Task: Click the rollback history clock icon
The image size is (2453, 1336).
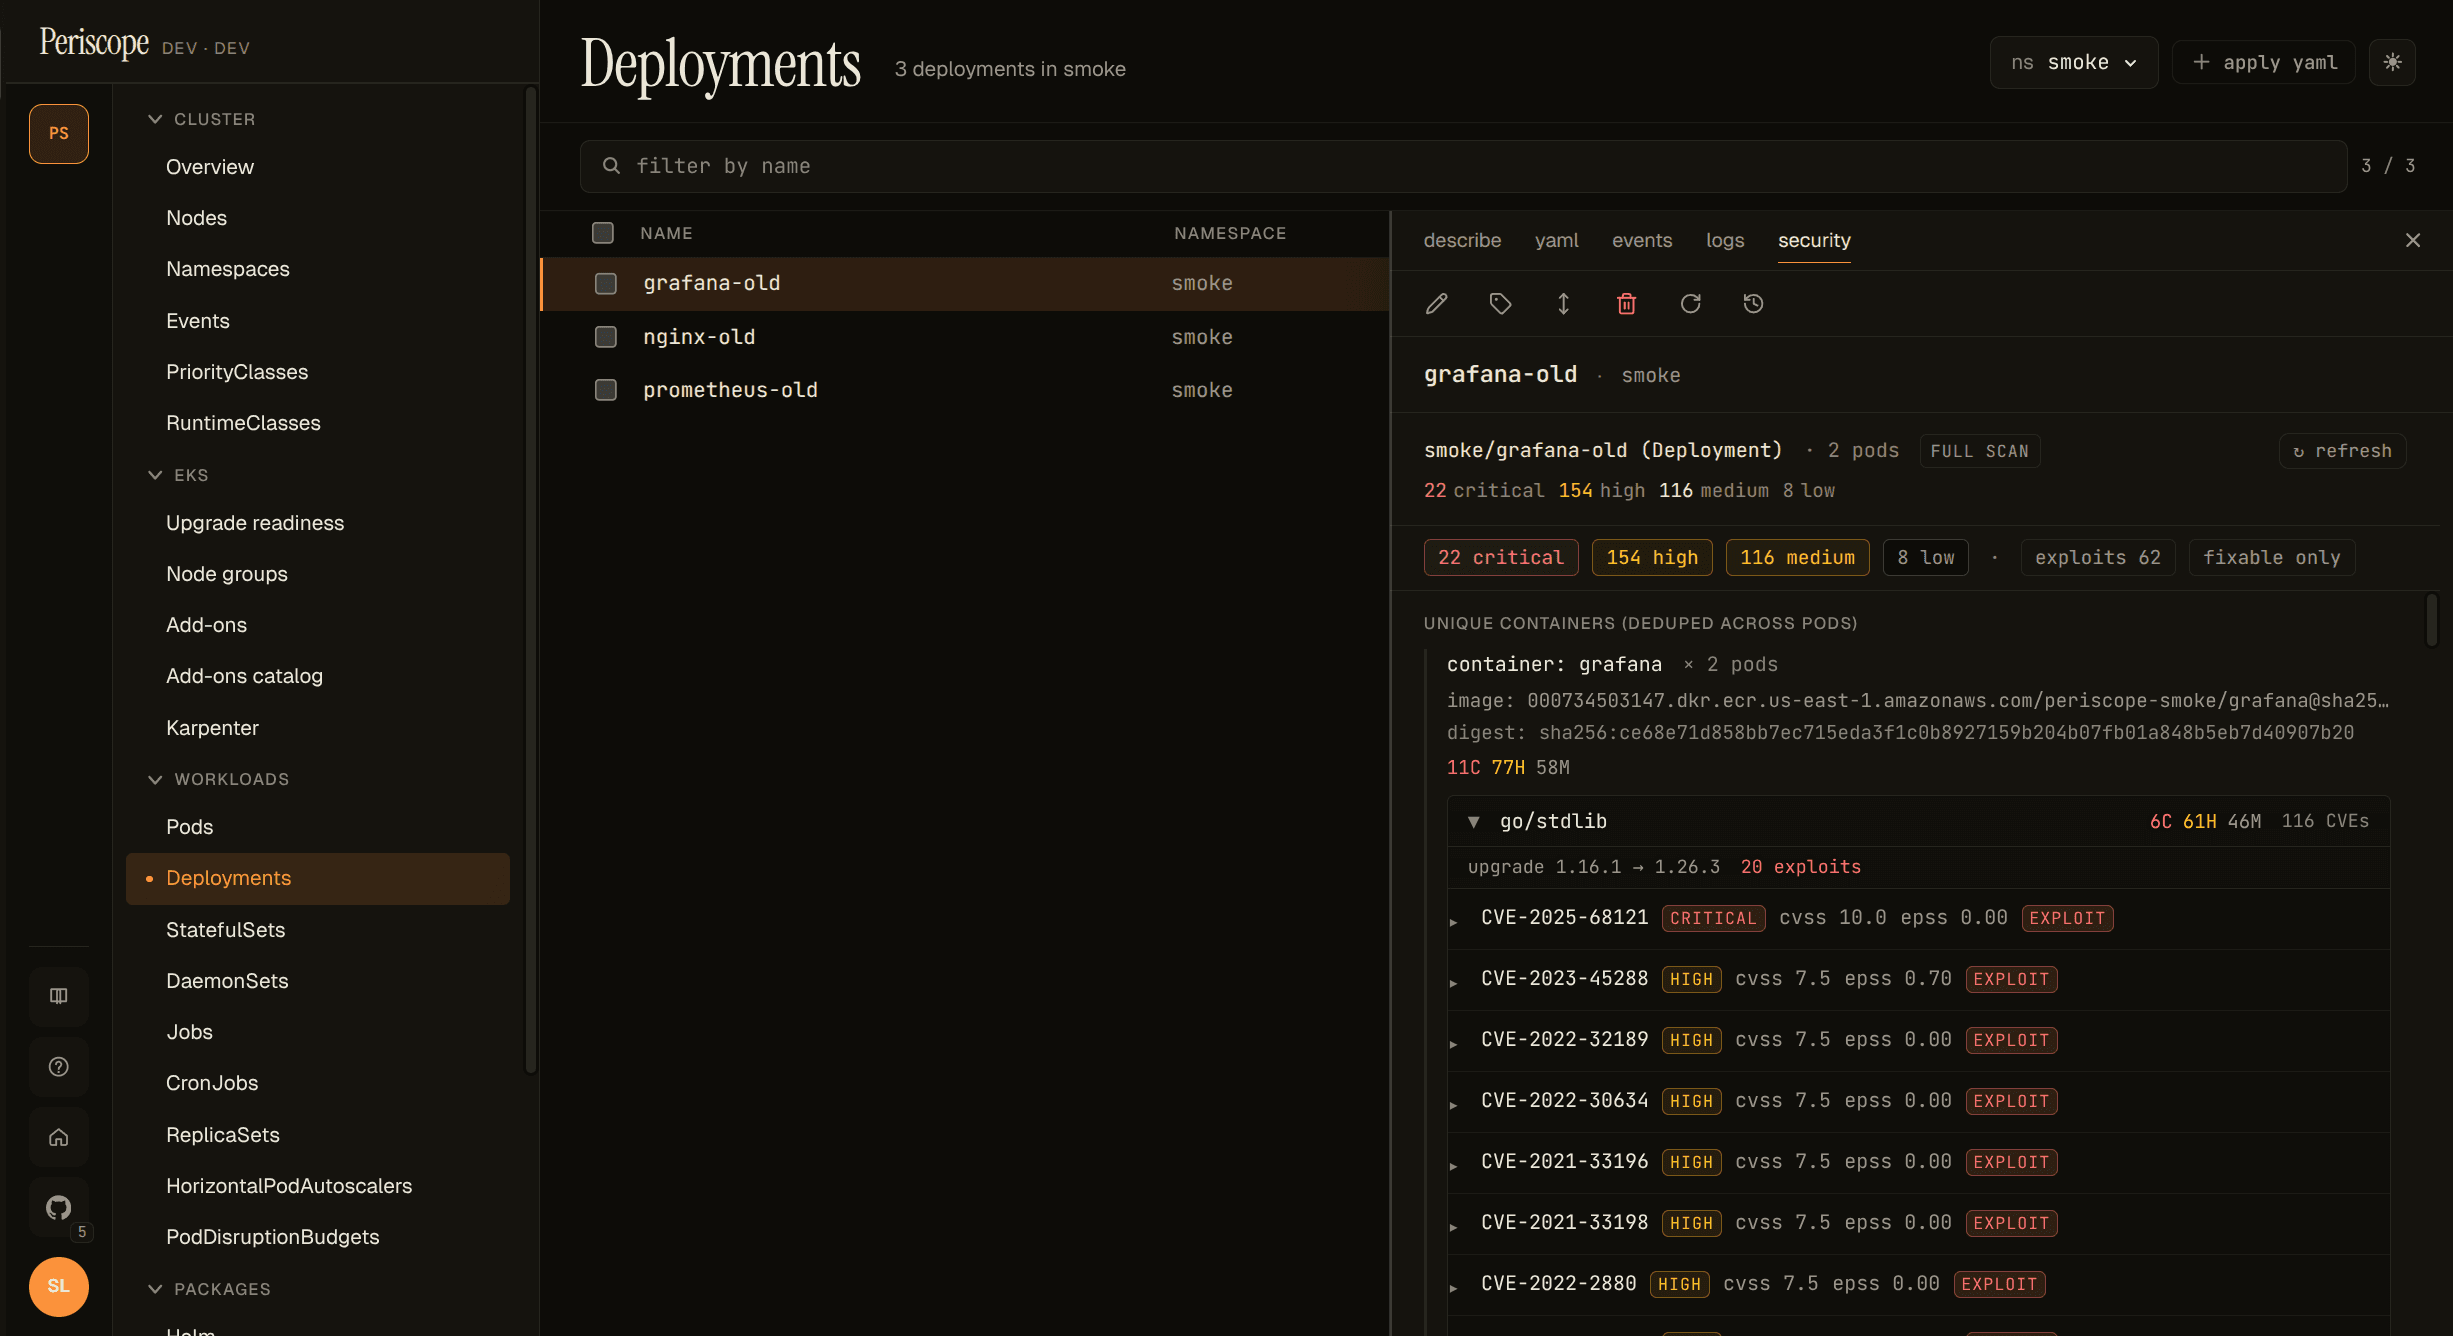Action: [1753, 304]
